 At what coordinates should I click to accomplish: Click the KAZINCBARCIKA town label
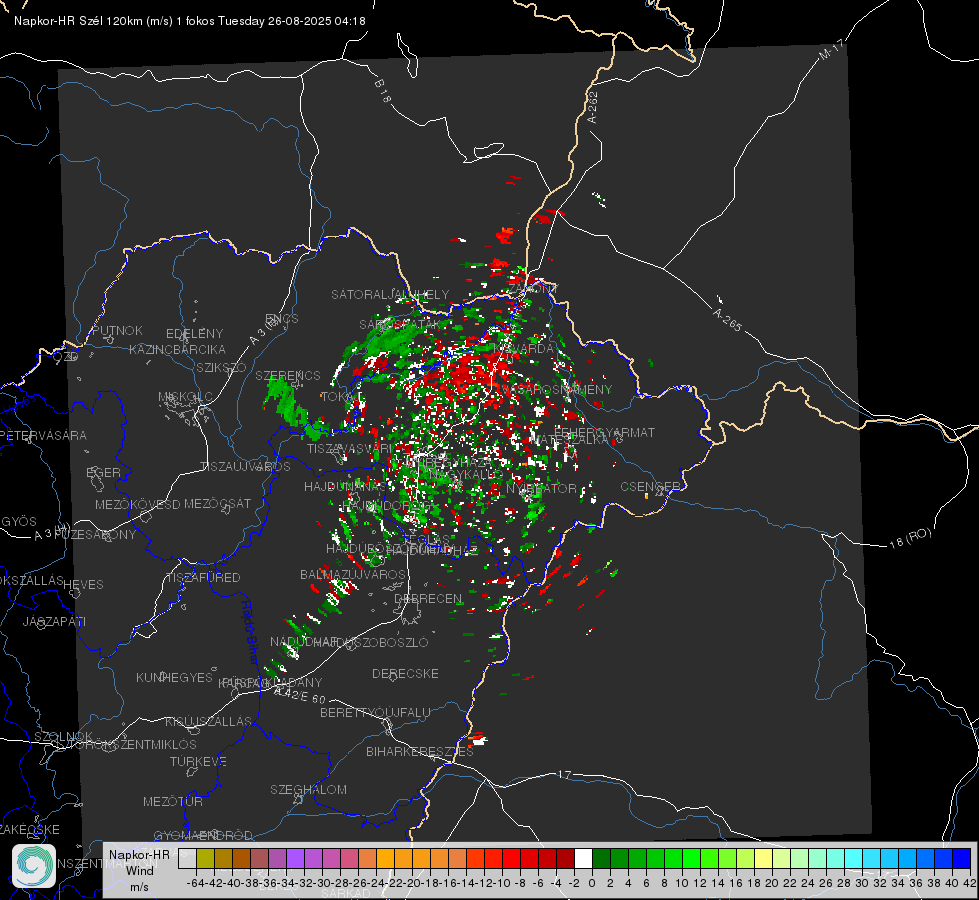point(177,350)
